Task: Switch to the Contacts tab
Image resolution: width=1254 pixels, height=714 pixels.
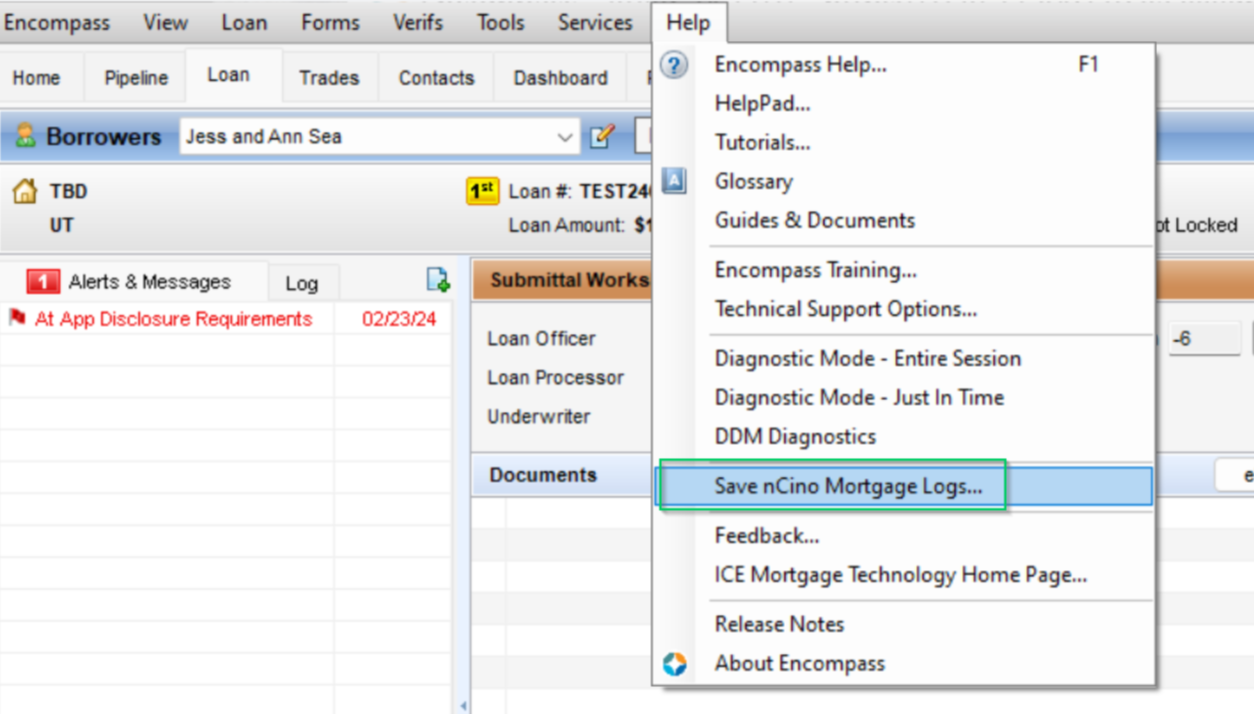Action: pos(436,78)
